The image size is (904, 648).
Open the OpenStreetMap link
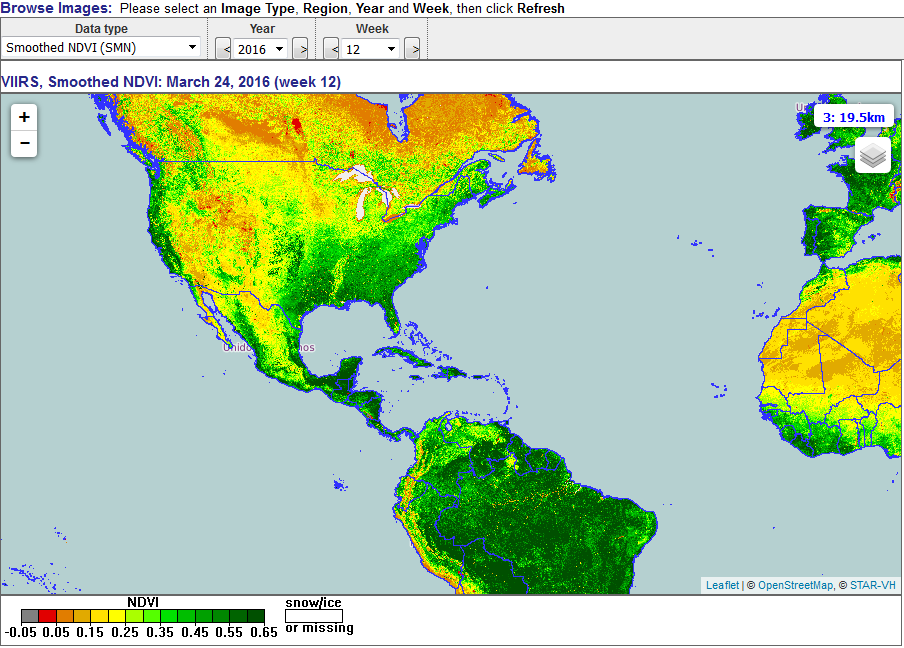point(795,585)
